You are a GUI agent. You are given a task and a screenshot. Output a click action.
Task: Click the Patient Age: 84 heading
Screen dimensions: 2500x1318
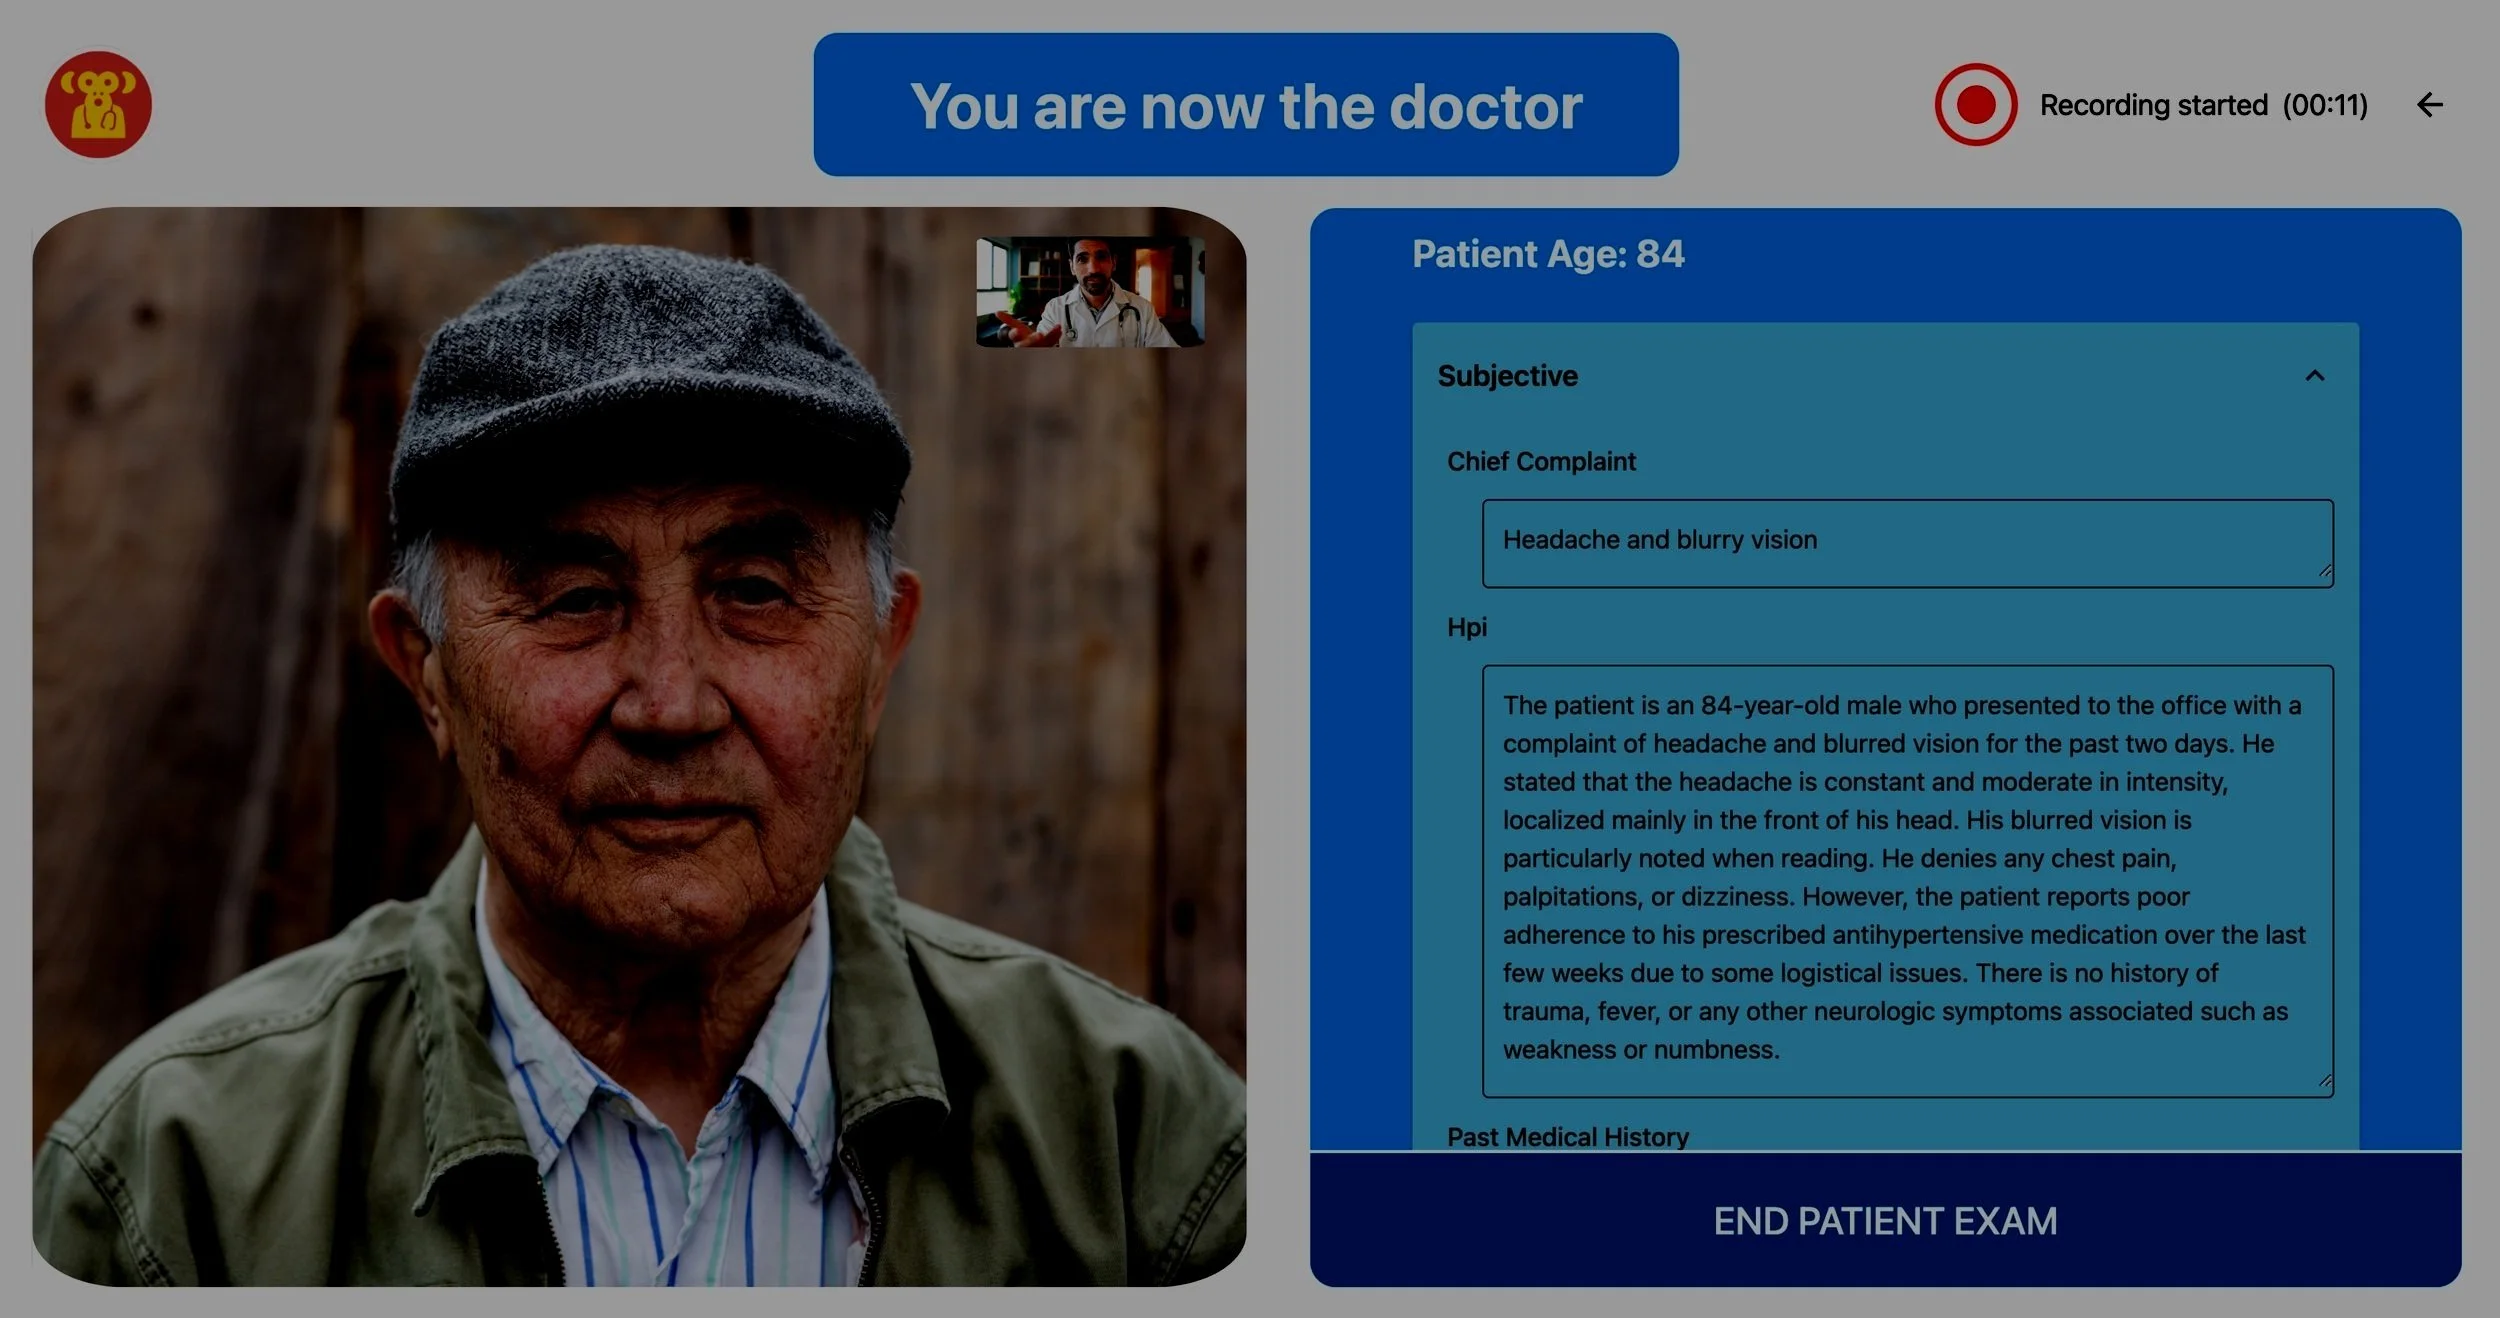pyautogui.click(x=1548, y=254)
